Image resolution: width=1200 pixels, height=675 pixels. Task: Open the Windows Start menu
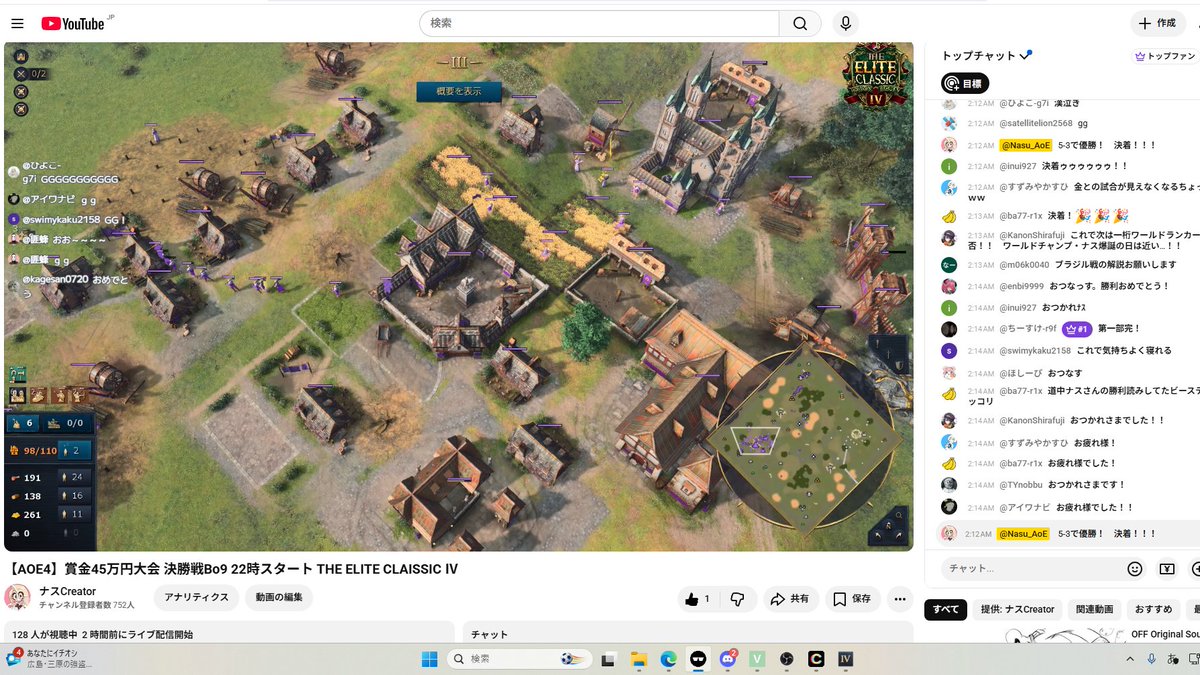pyautogui.click(x=429, y=659)
